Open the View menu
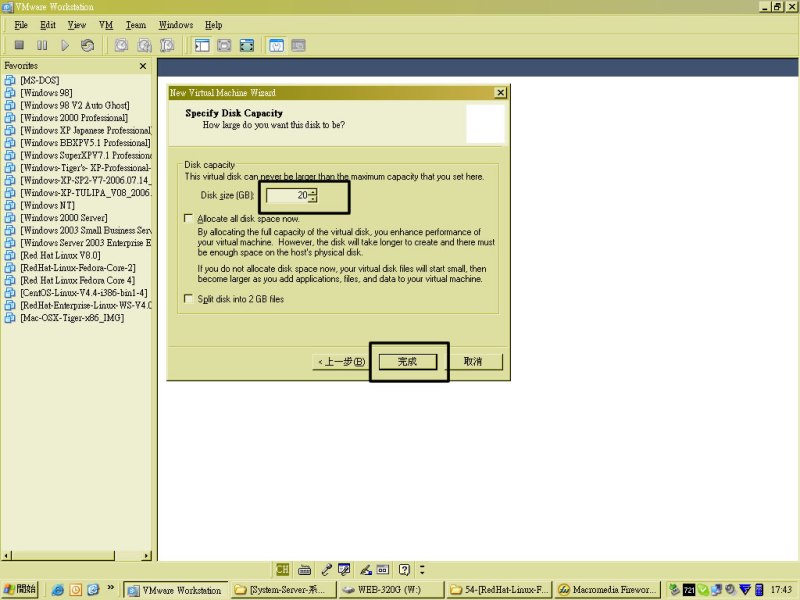Screen dimensions: 800x600 pos(77,24)
